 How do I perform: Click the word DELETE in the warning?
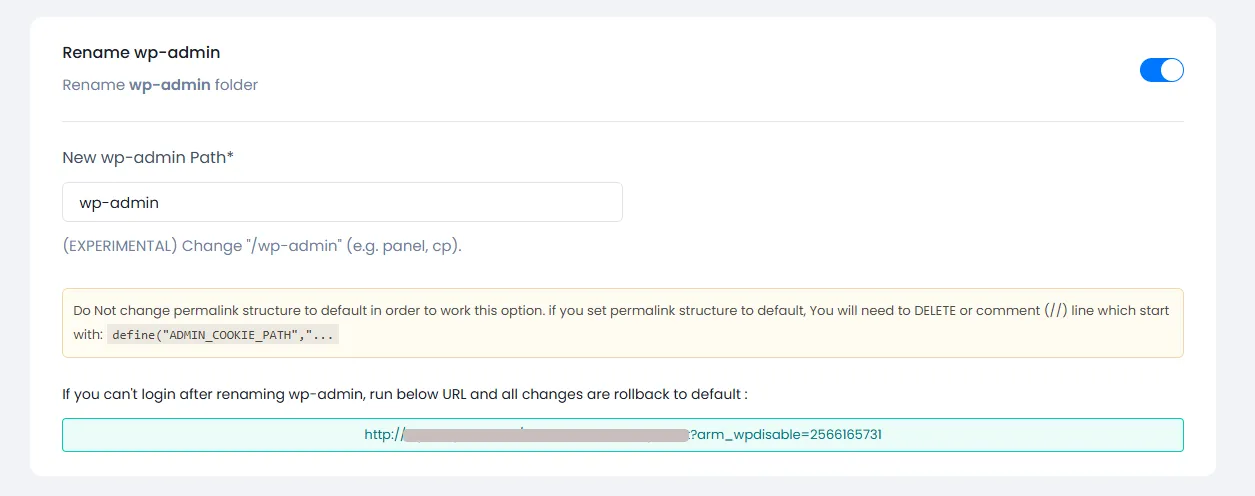[935, 311]
